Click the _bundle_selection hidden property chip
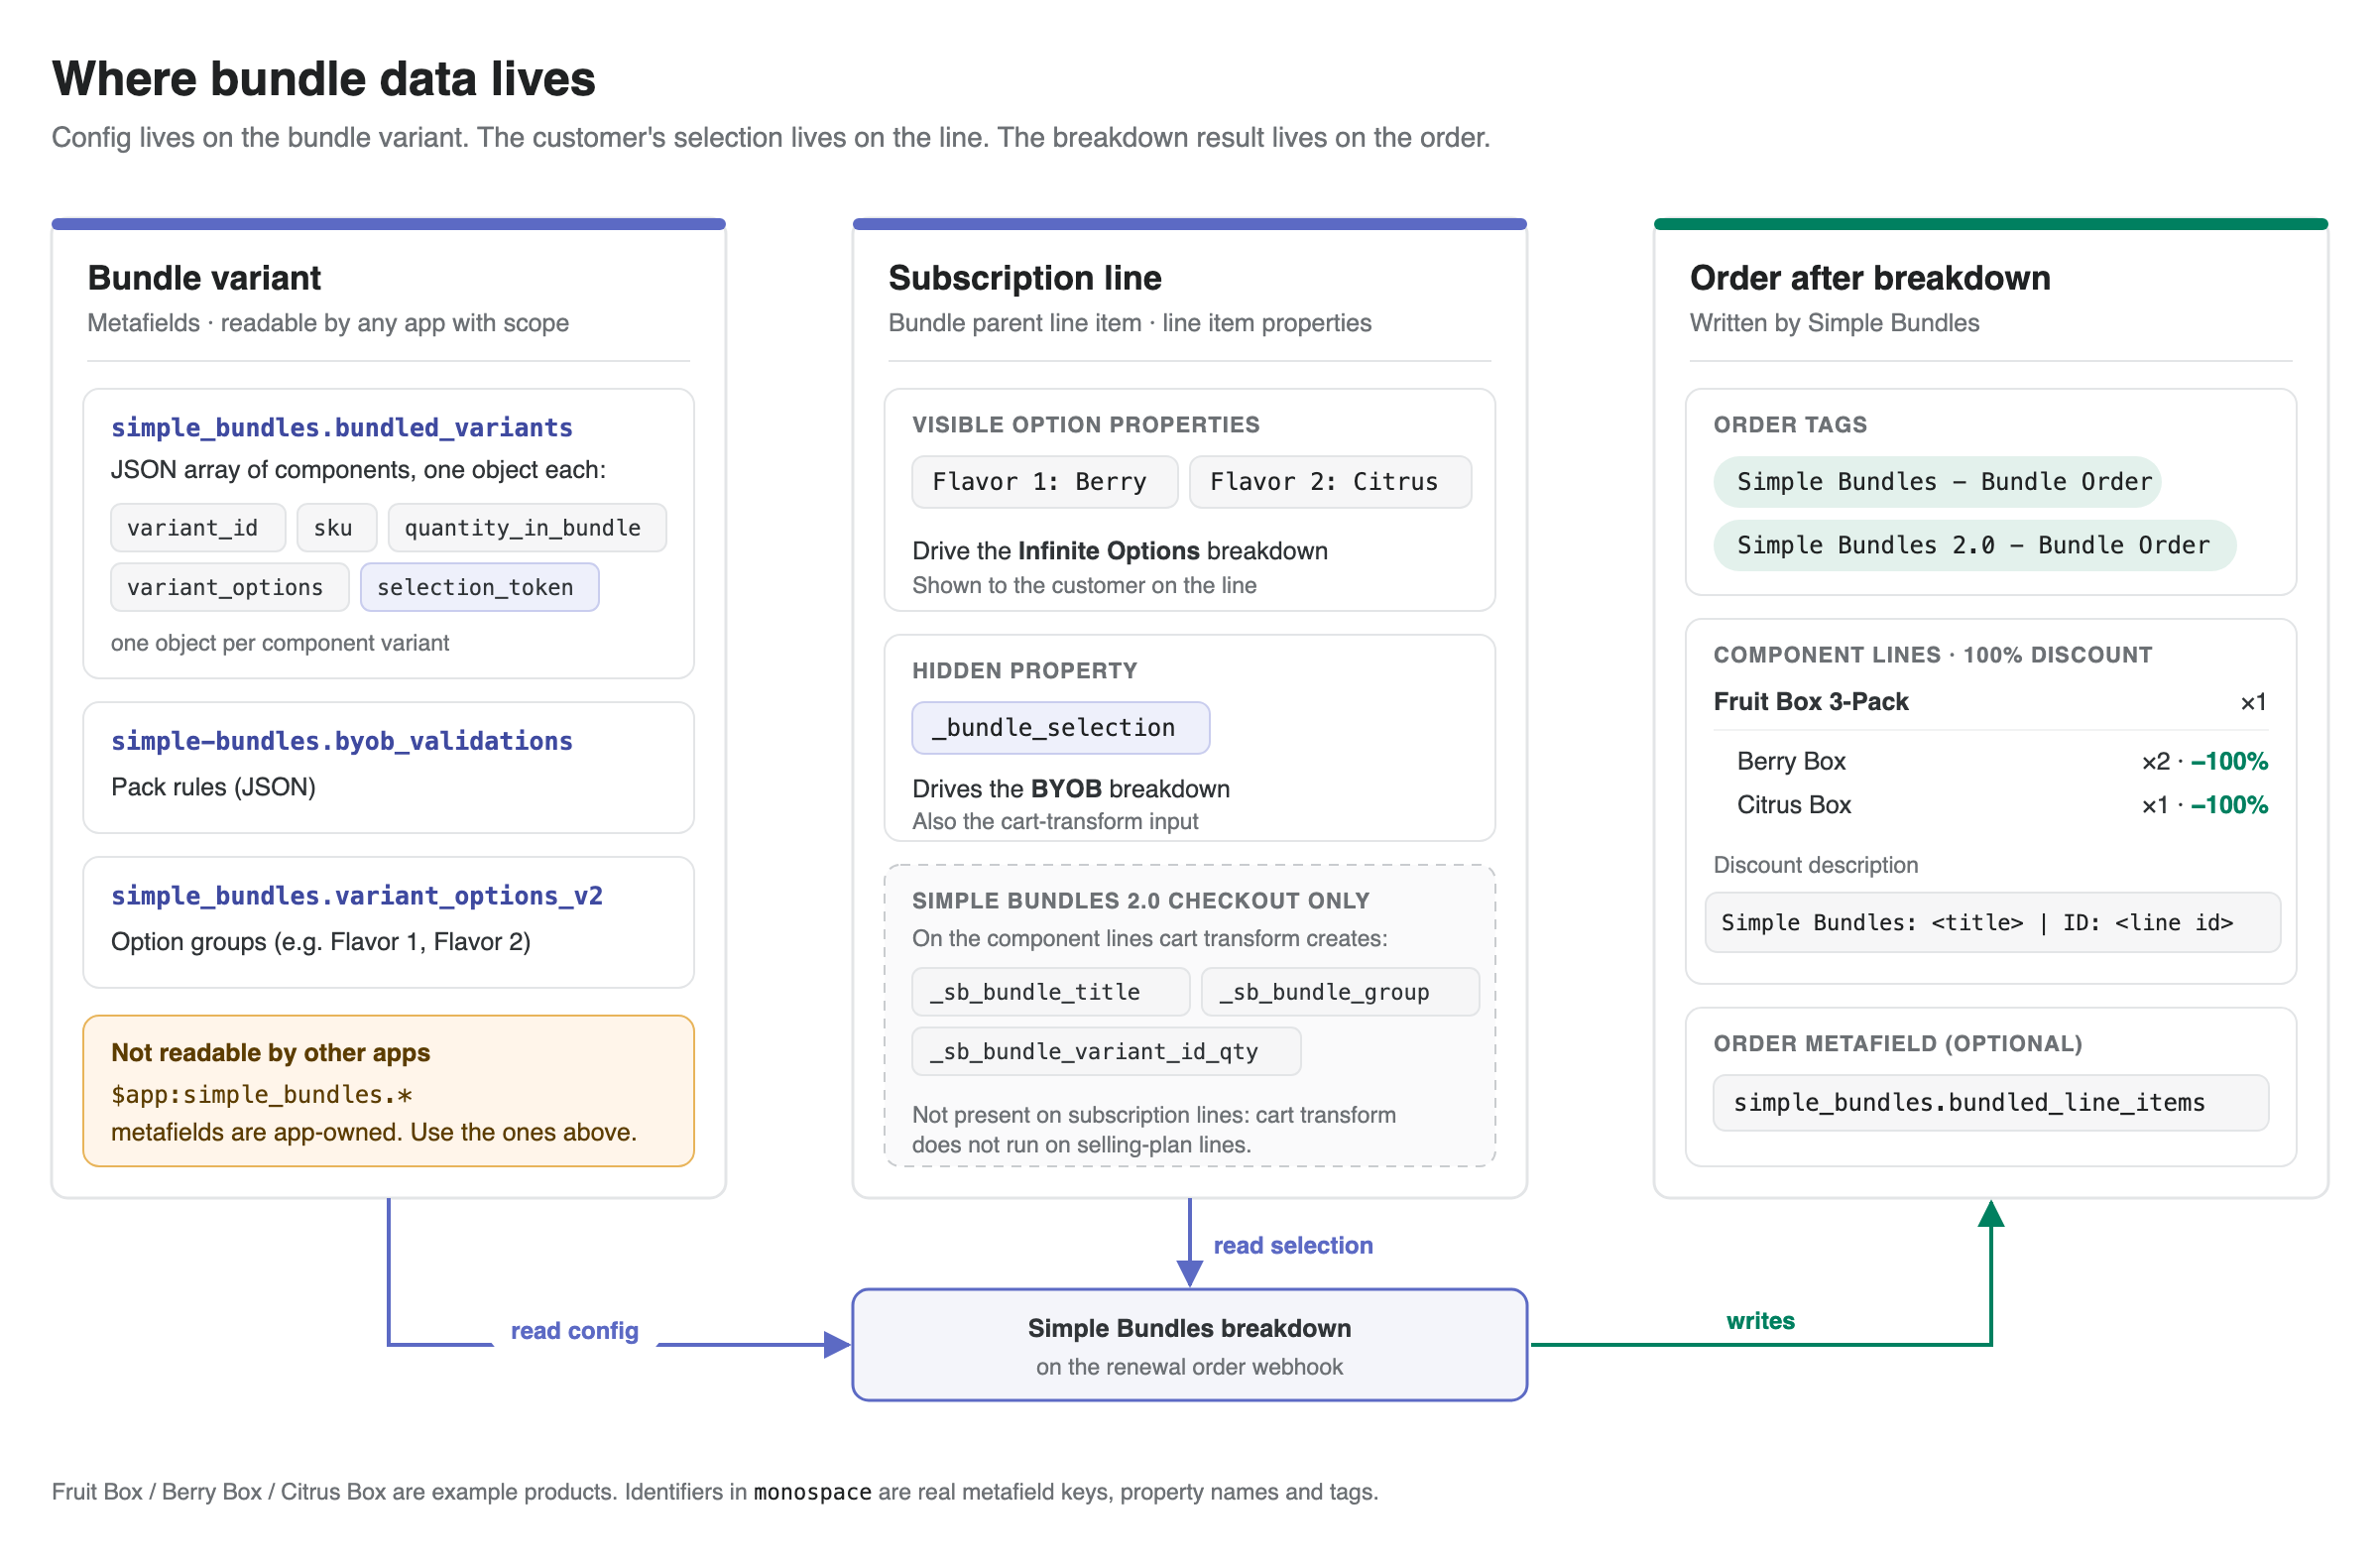 coord(1060,728)
